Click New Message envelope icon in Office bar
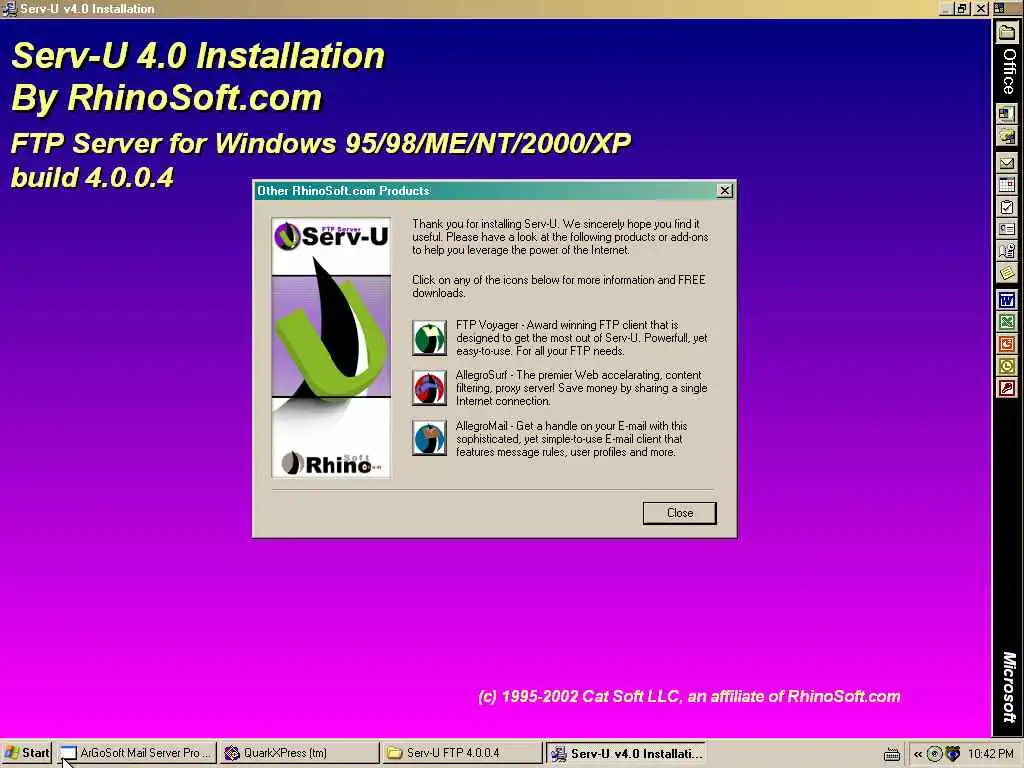 click(1006, 163)
